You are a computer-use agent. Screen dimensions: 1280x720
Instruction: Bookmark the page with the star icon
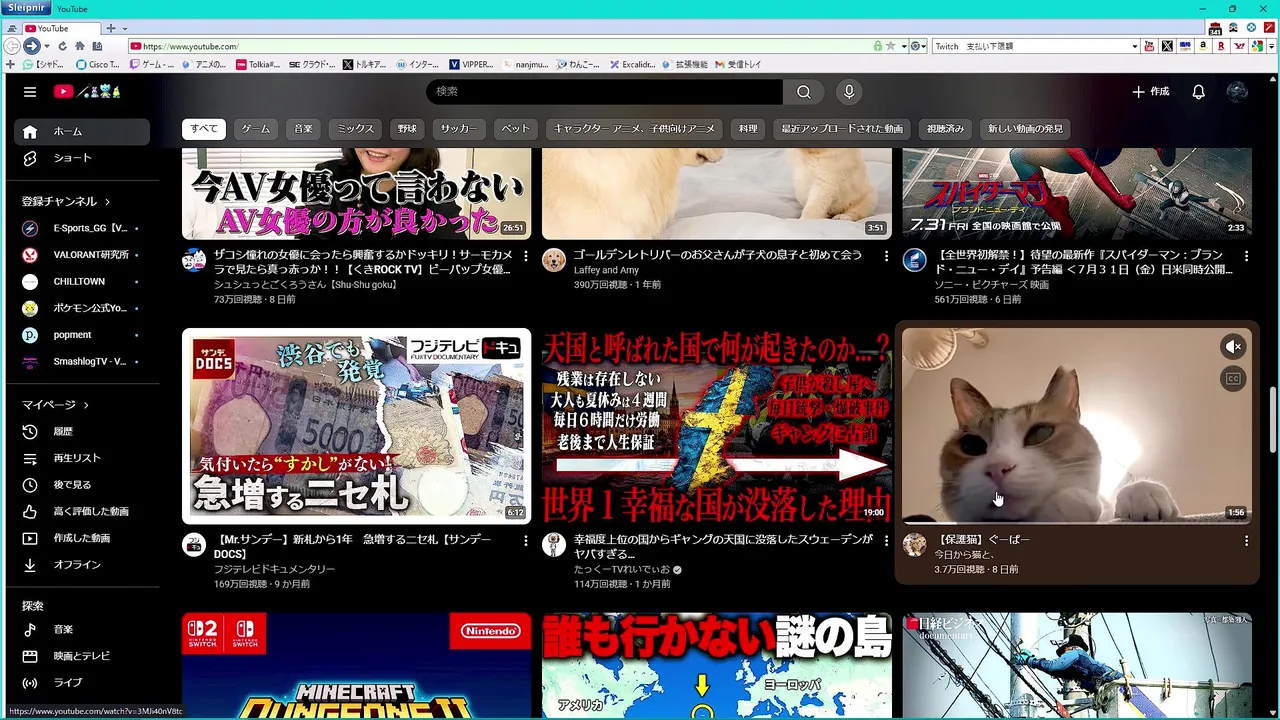point(890,46)
